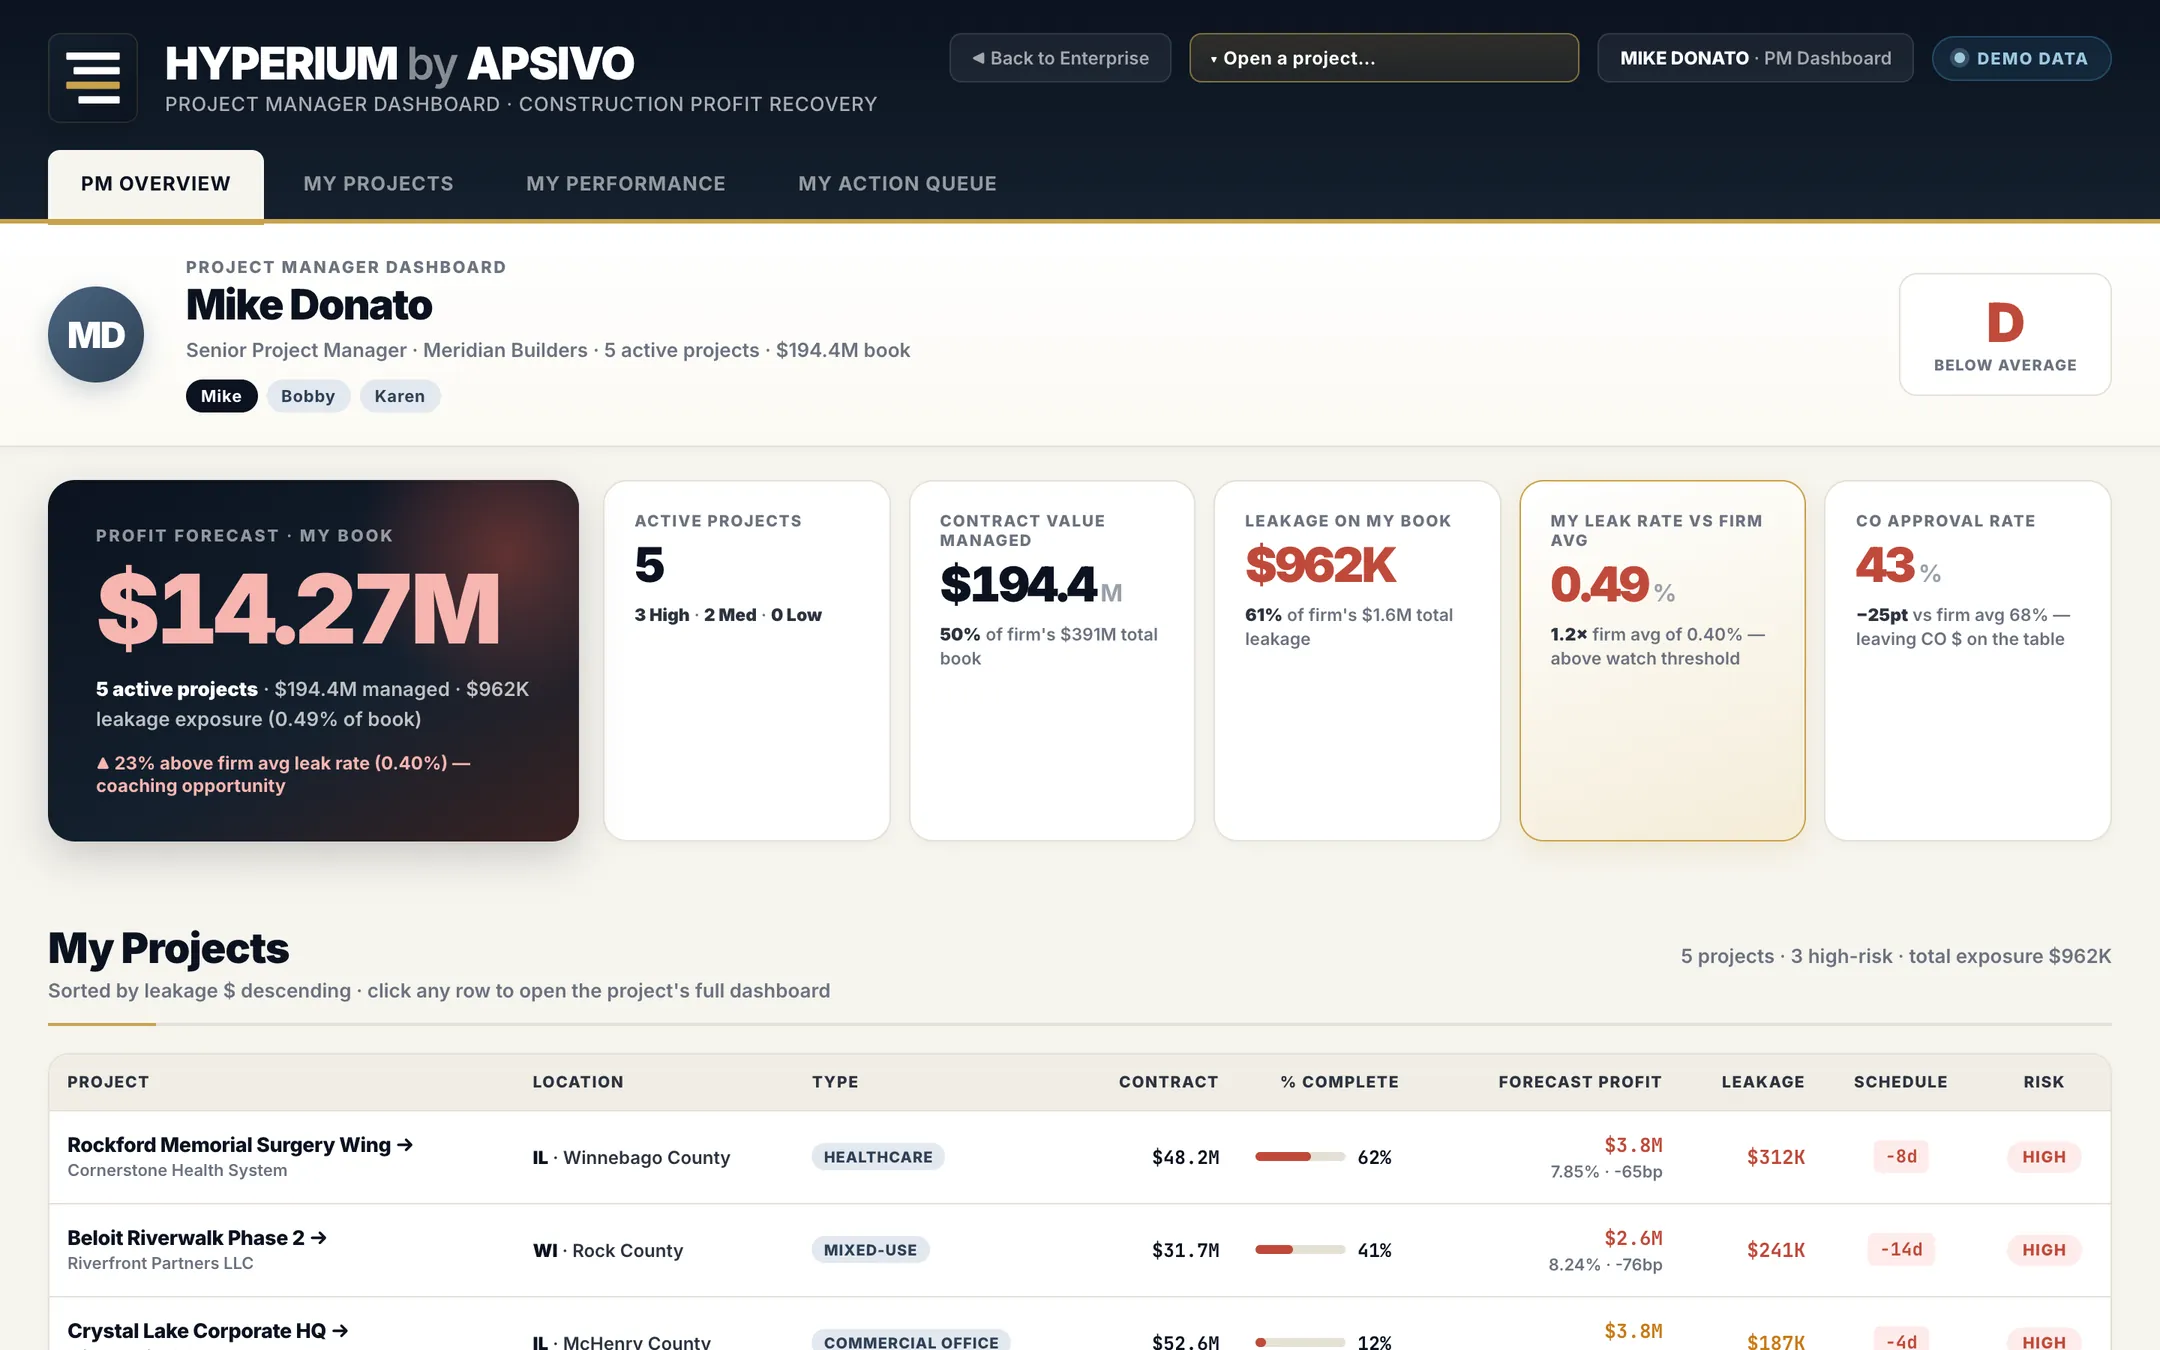This screenshot has height=1350, width=2160.
Task: Click the $48.2M contract cell
Action: [x=1186, y=1157]
